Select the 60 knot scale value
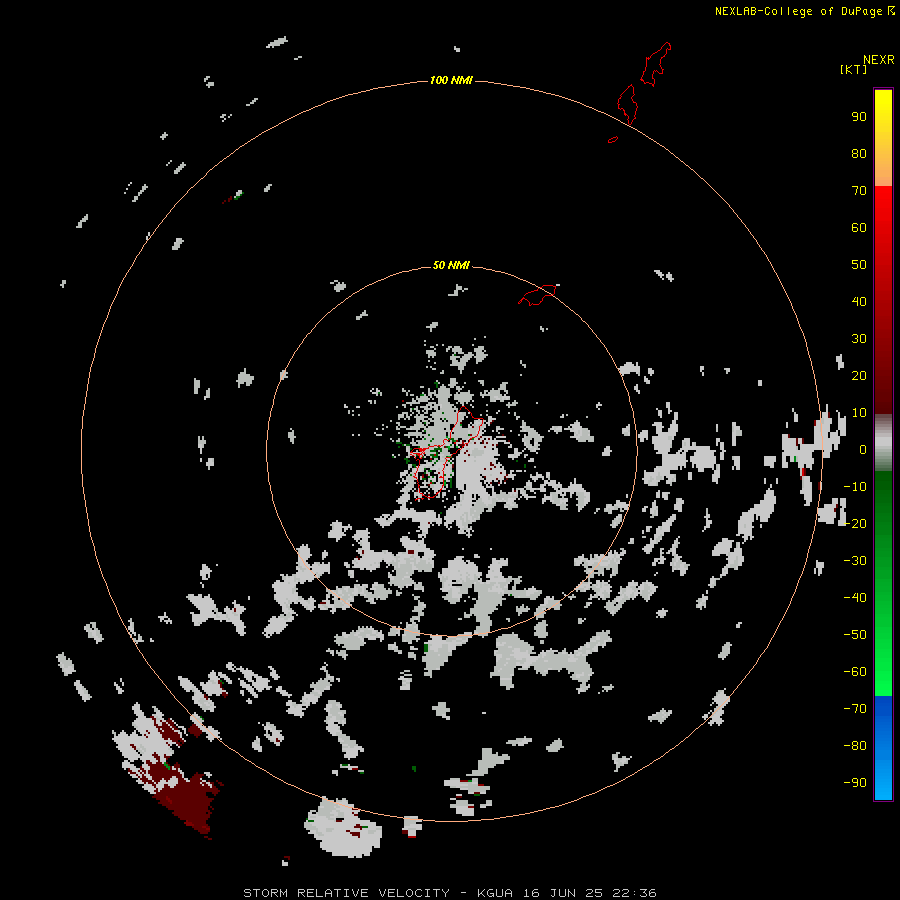 tap(859, 227)
